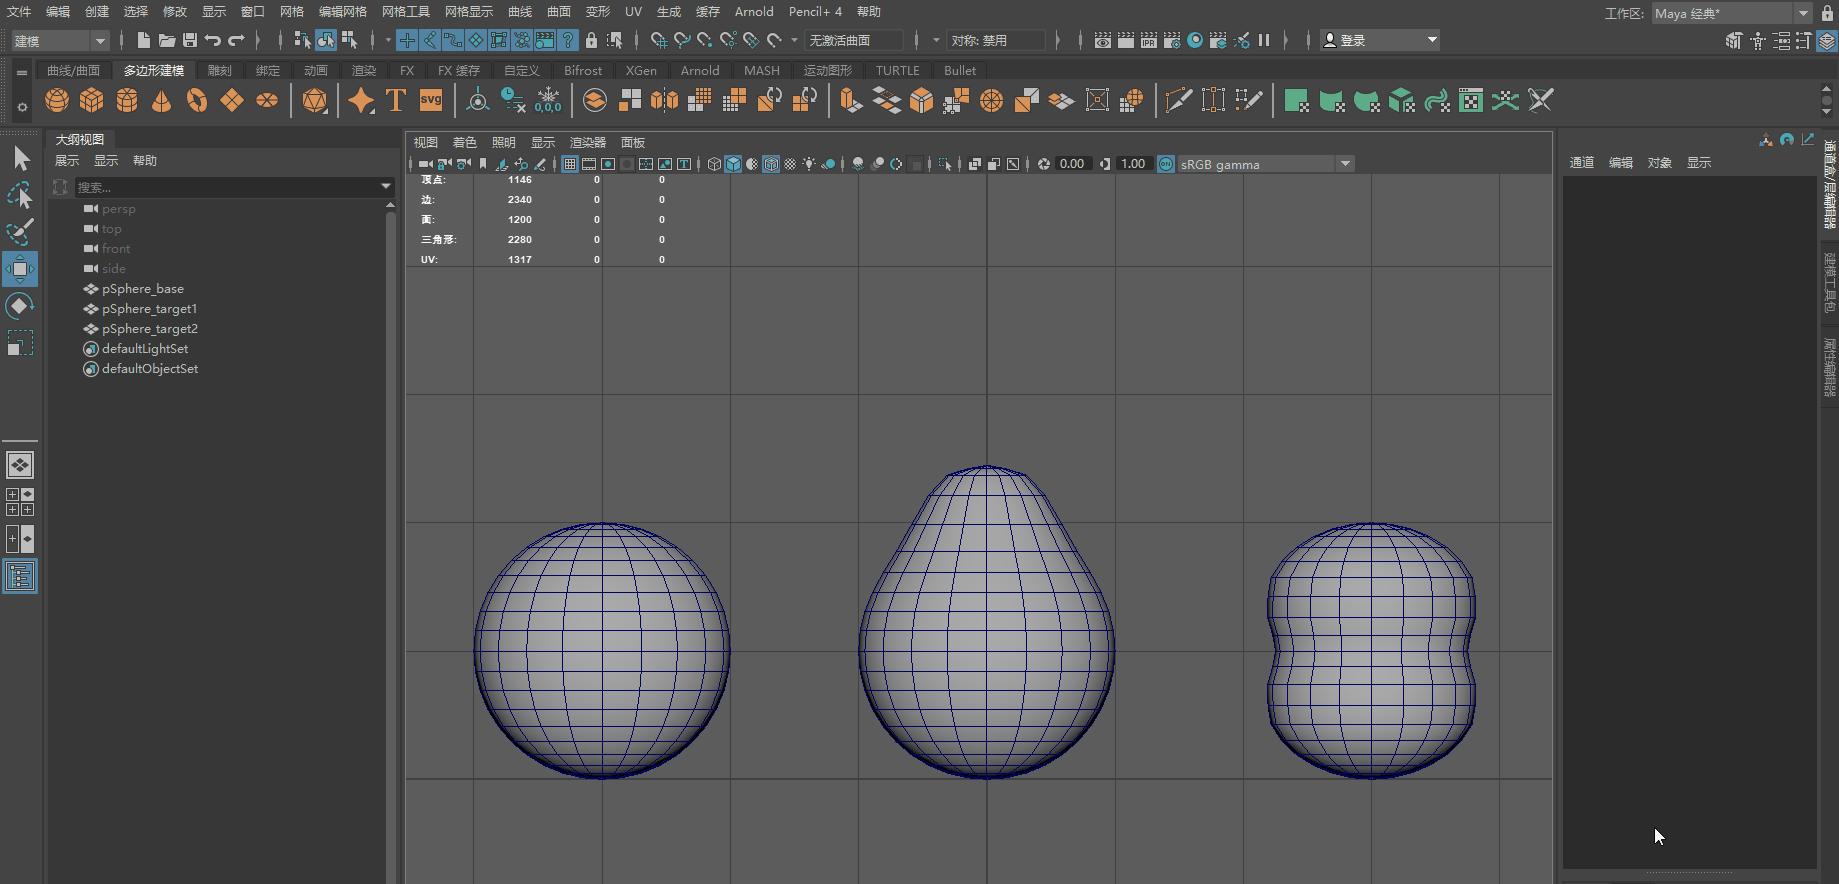
Task: Select the Move tool in the toolbox
Action: click(x=20, y=269)
